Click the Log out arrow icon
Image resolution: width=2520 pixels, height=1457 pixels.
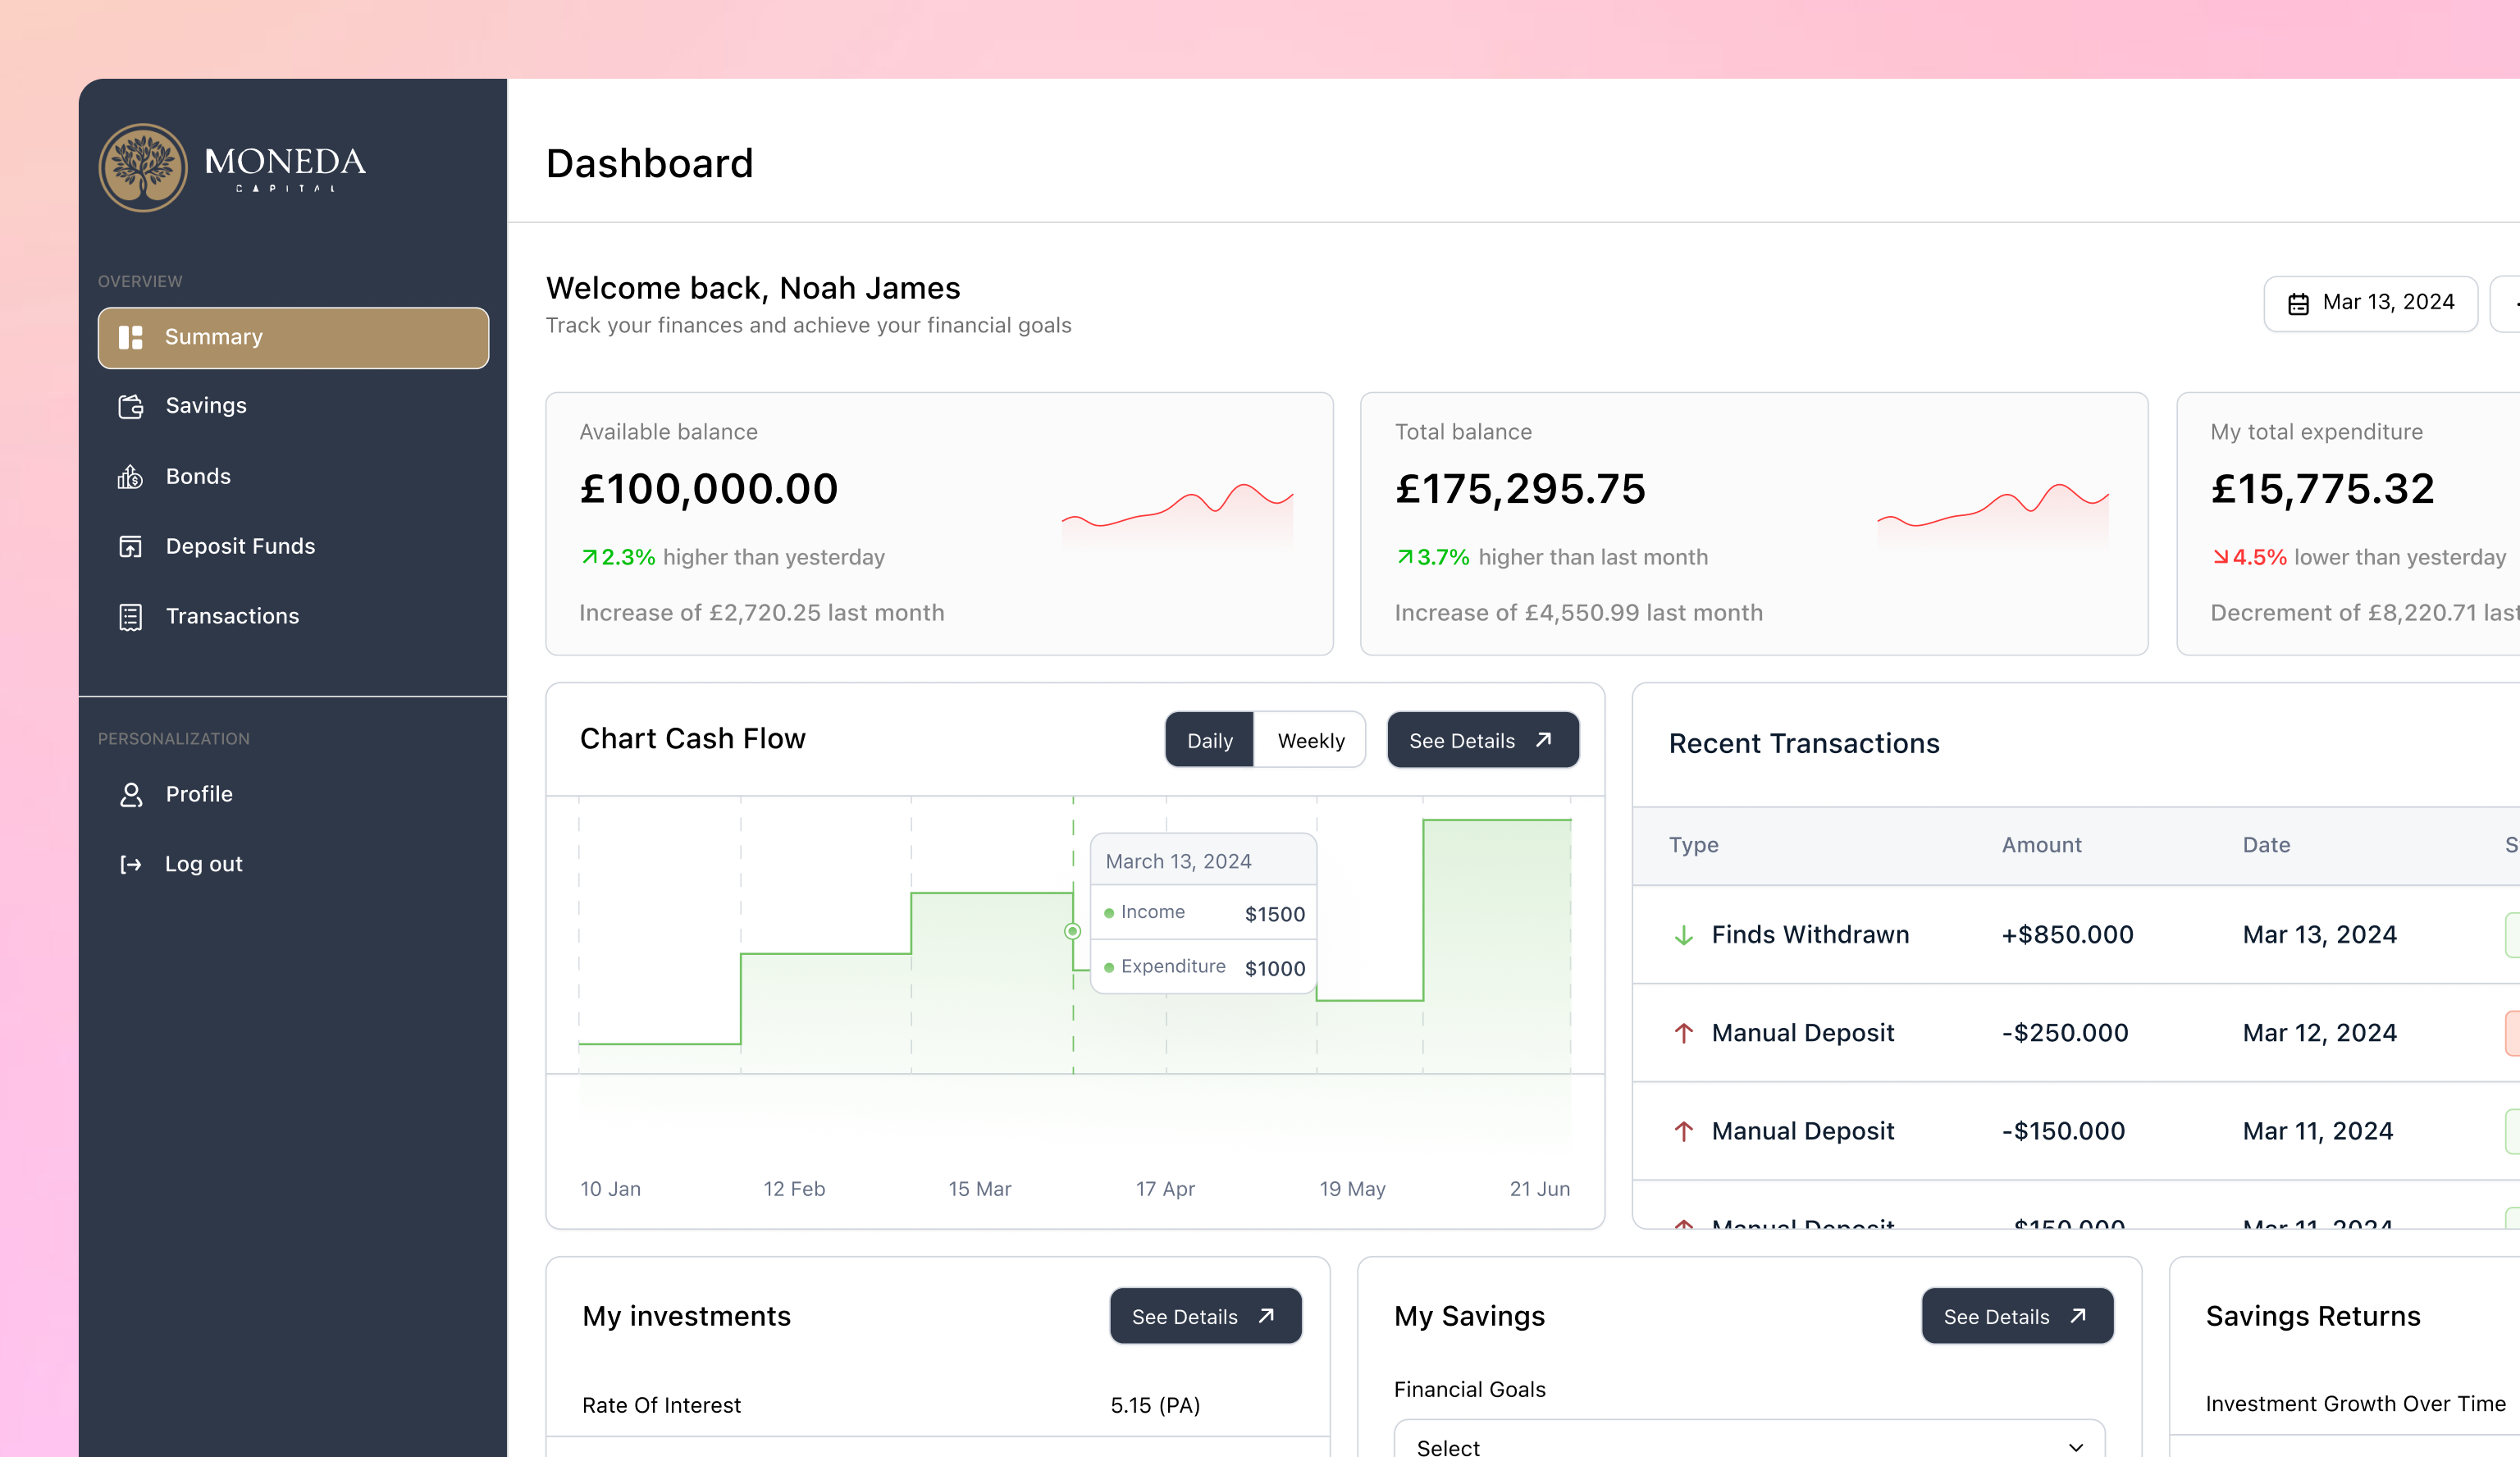[130, 864]
